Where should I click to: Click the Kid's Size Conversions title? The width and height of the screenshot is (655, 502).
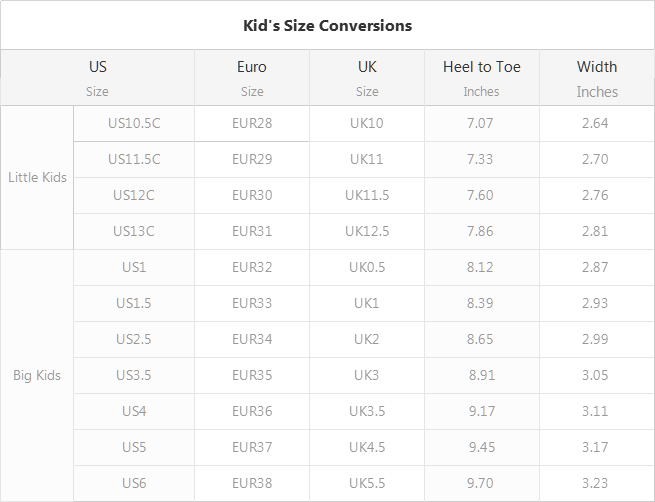(328, 25)
